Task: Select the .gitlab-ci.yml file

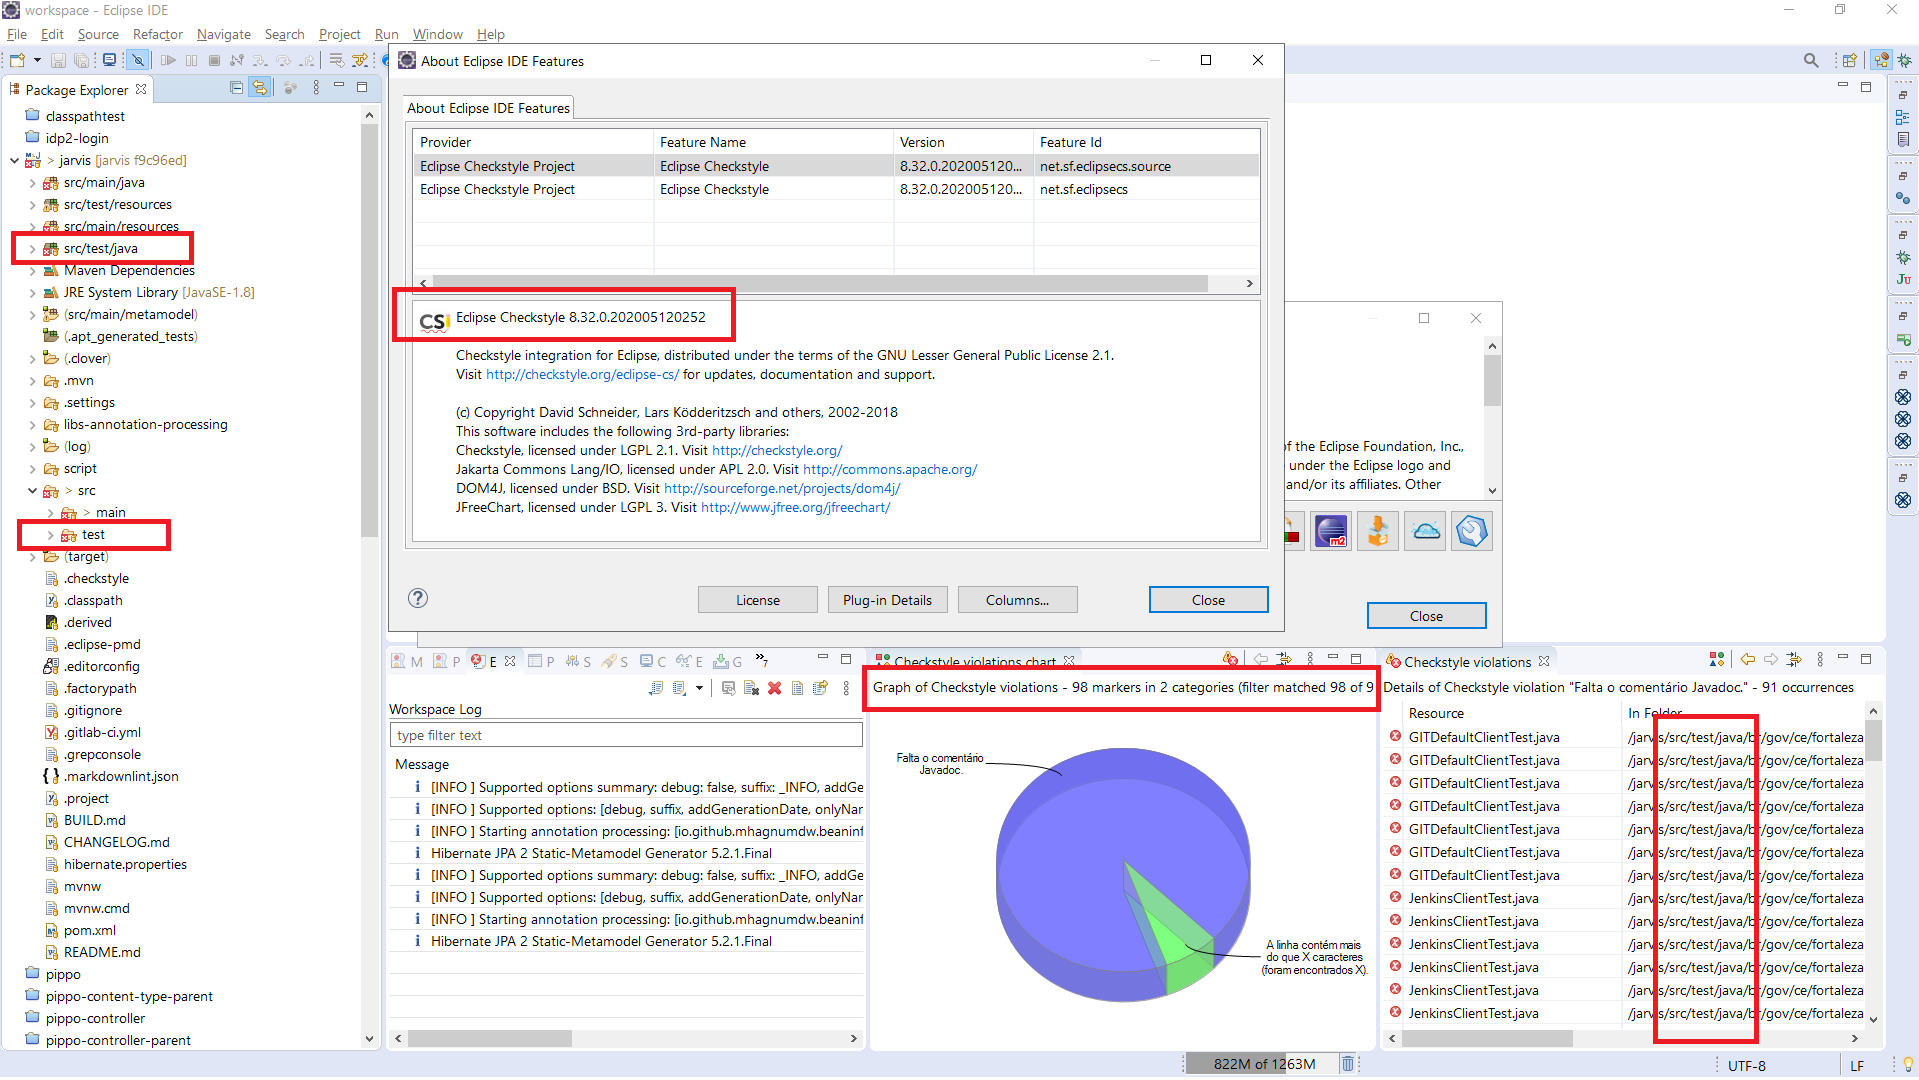Action: (102, 733)
